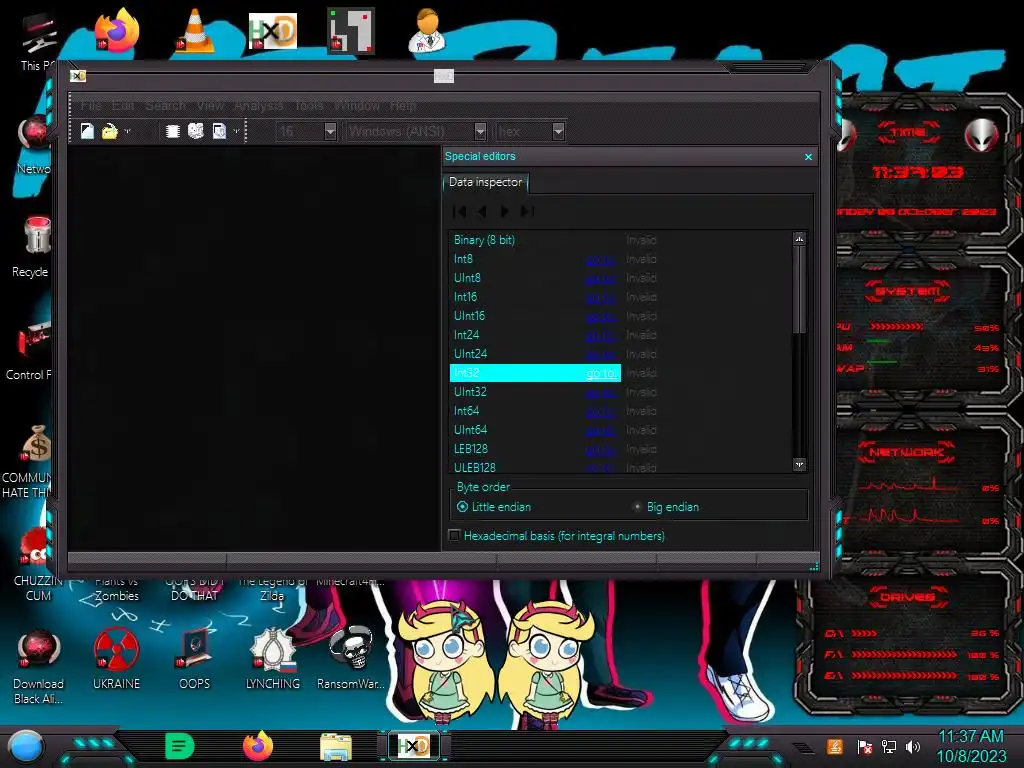This screenshot has width=1024, height=768.
Task: Click the go to link for Int16
Action: click(600, 297)
